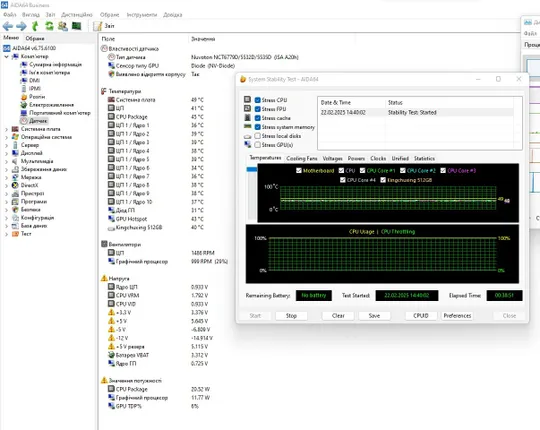Open the Файл menu

coord(10,15)
